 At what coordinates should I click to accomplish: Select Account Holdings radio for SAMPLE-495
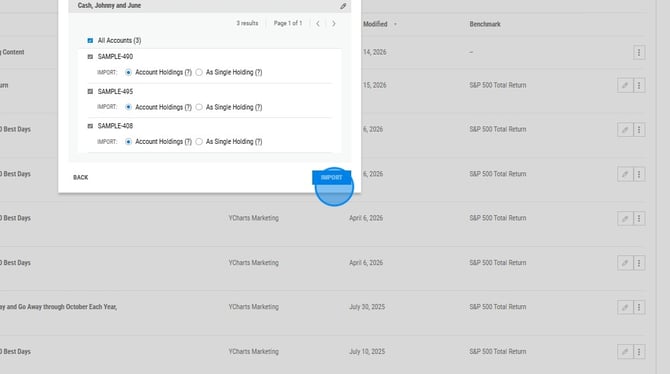tap(128, 107)
